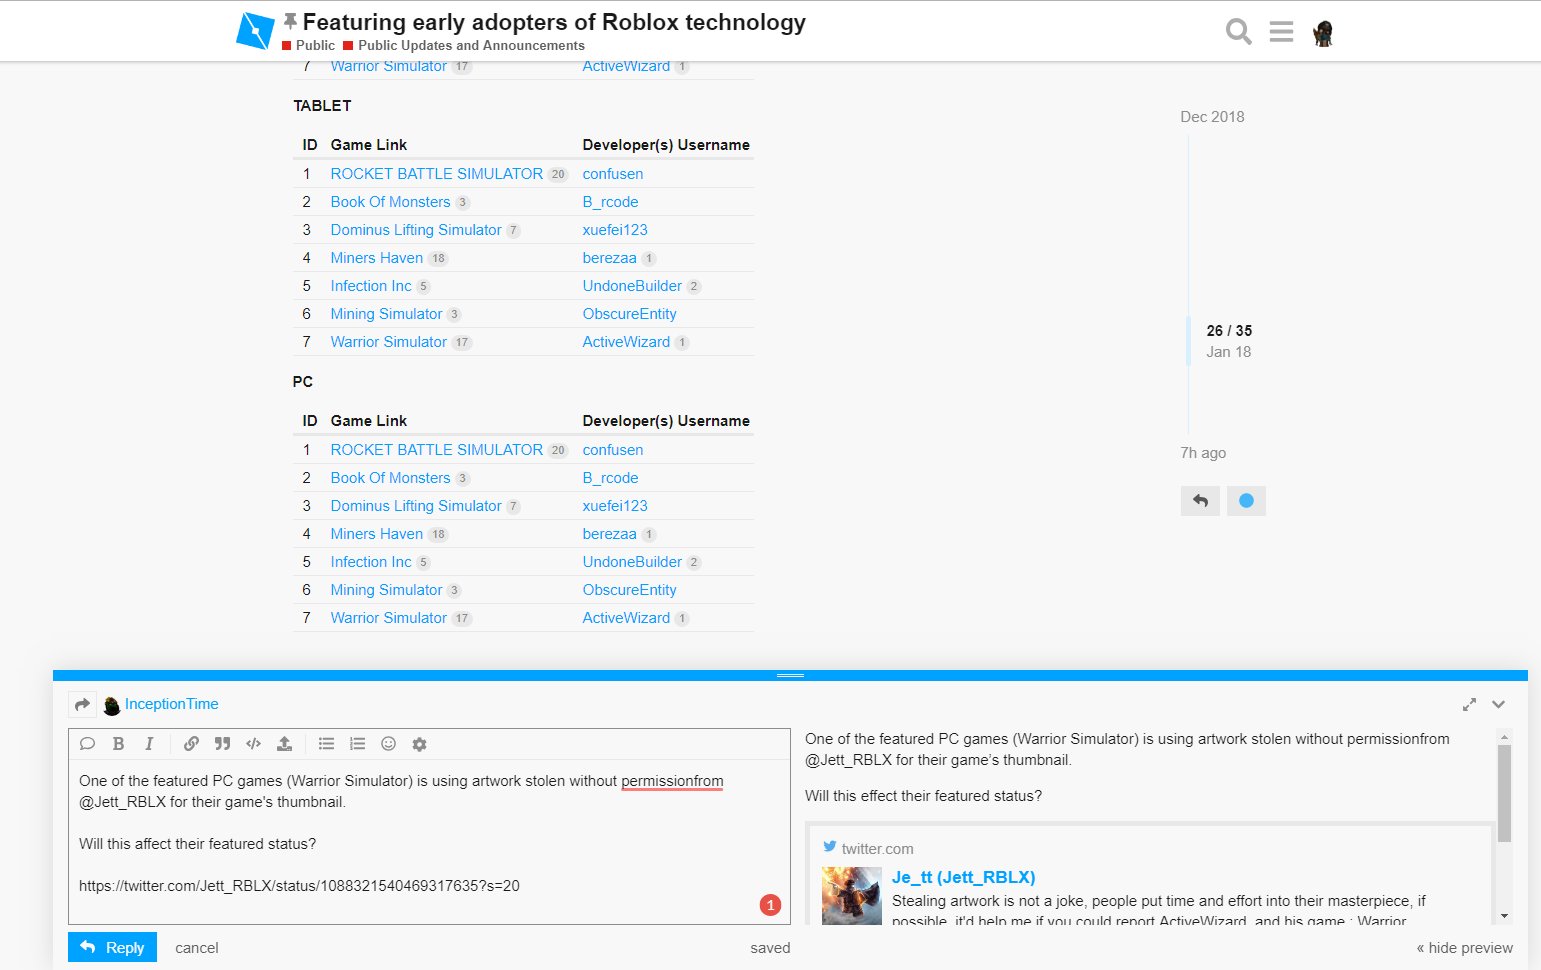1541x970 pixels.
Task: Open TABLET table ROCKET BATTLE SIMULATOR link
Action: (436, 174)
